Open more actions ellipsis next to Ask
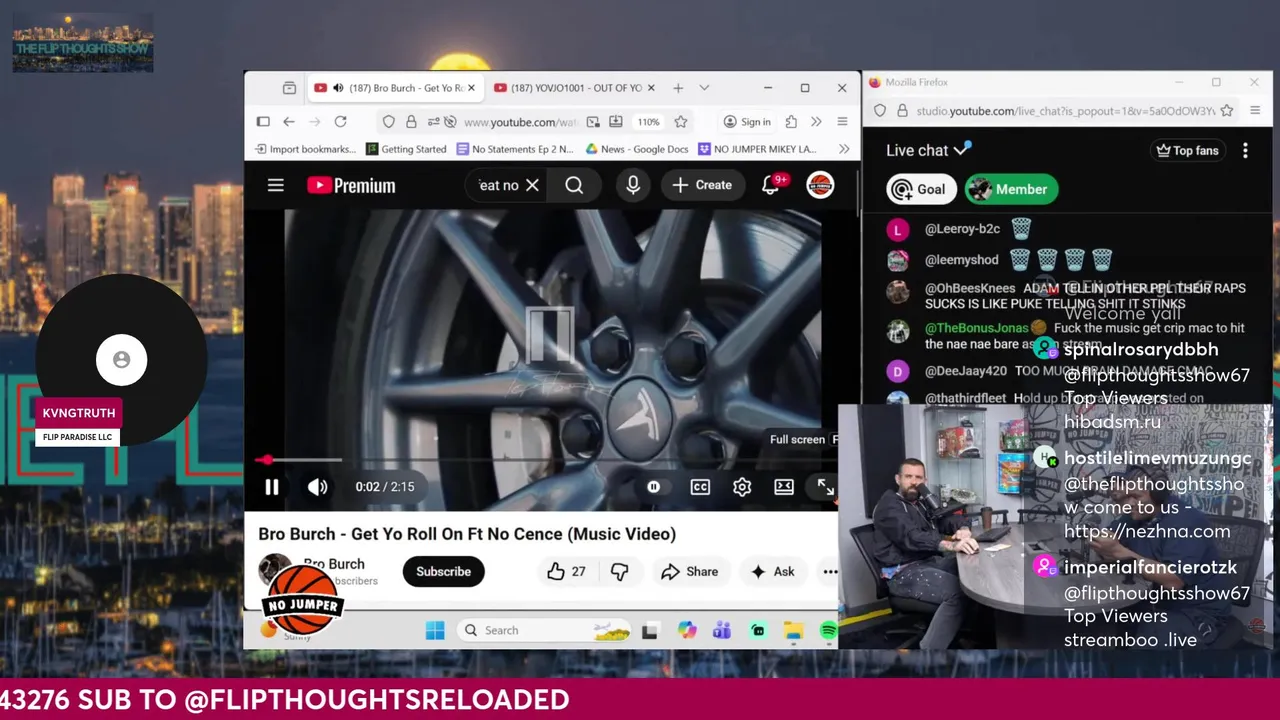Screen dimensions: 1280x720 830,572
